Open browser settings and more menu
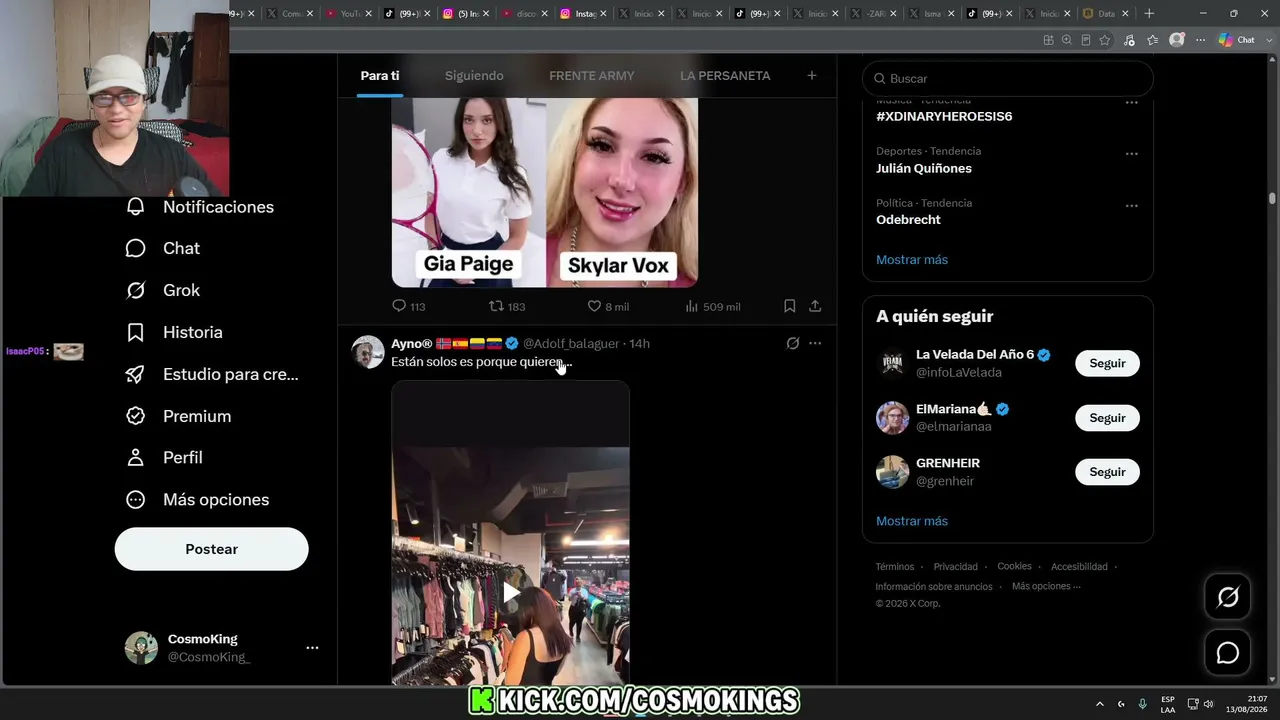Viewport: 1280px width, 720px height. (x=1199, y=40)
